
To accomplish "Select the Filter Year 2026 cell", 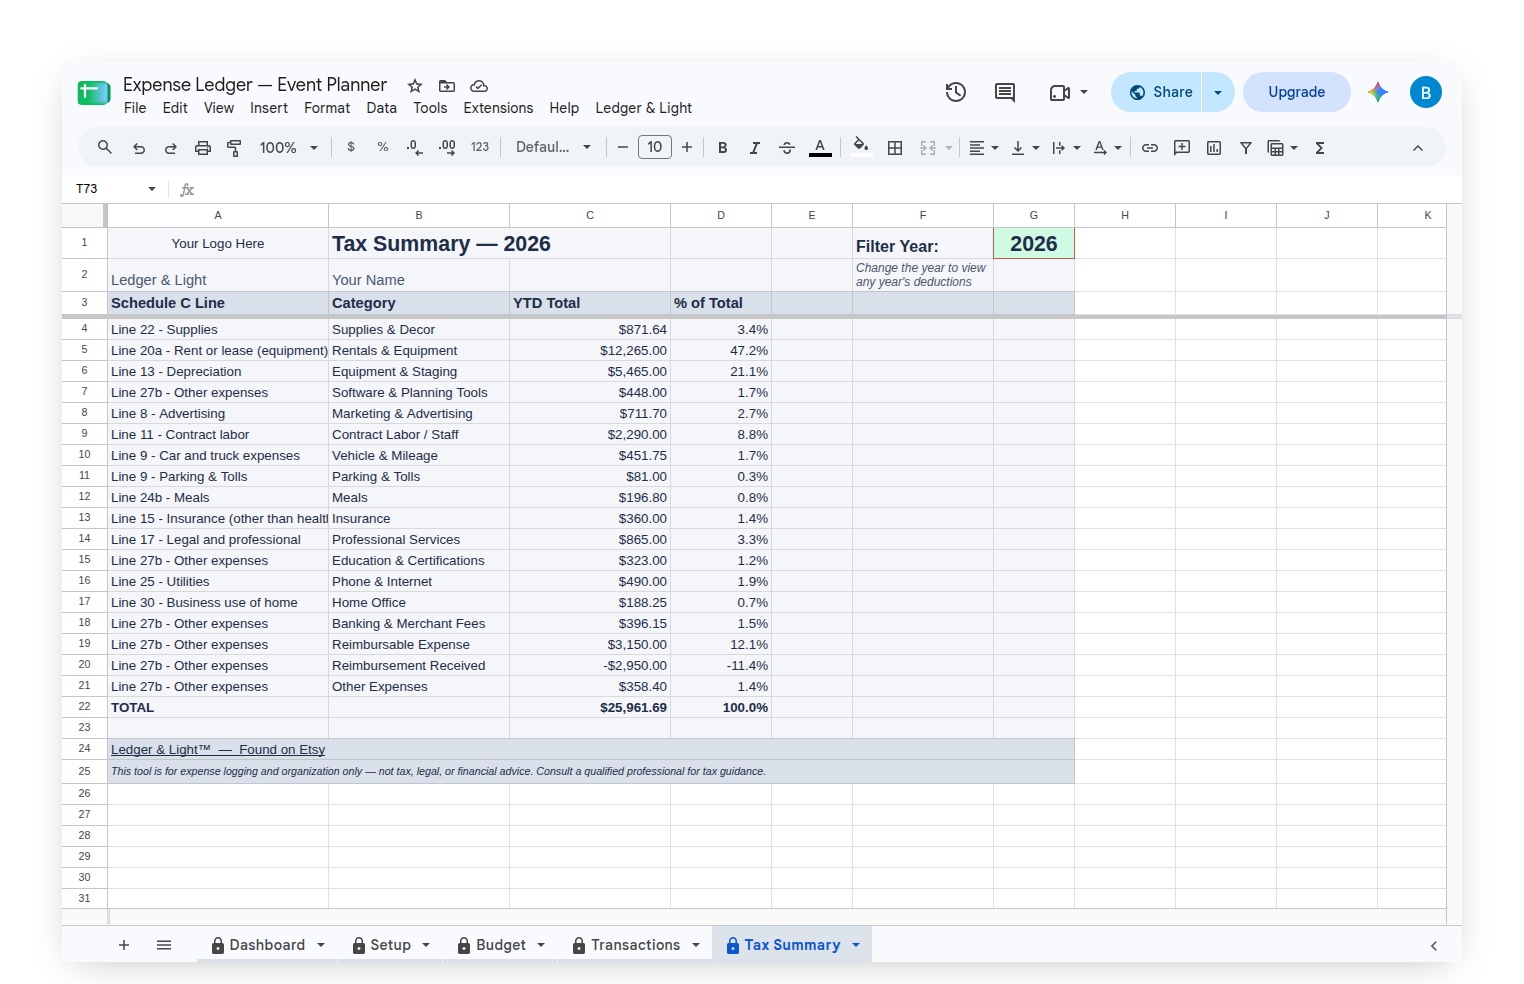I will (1034, 244).
